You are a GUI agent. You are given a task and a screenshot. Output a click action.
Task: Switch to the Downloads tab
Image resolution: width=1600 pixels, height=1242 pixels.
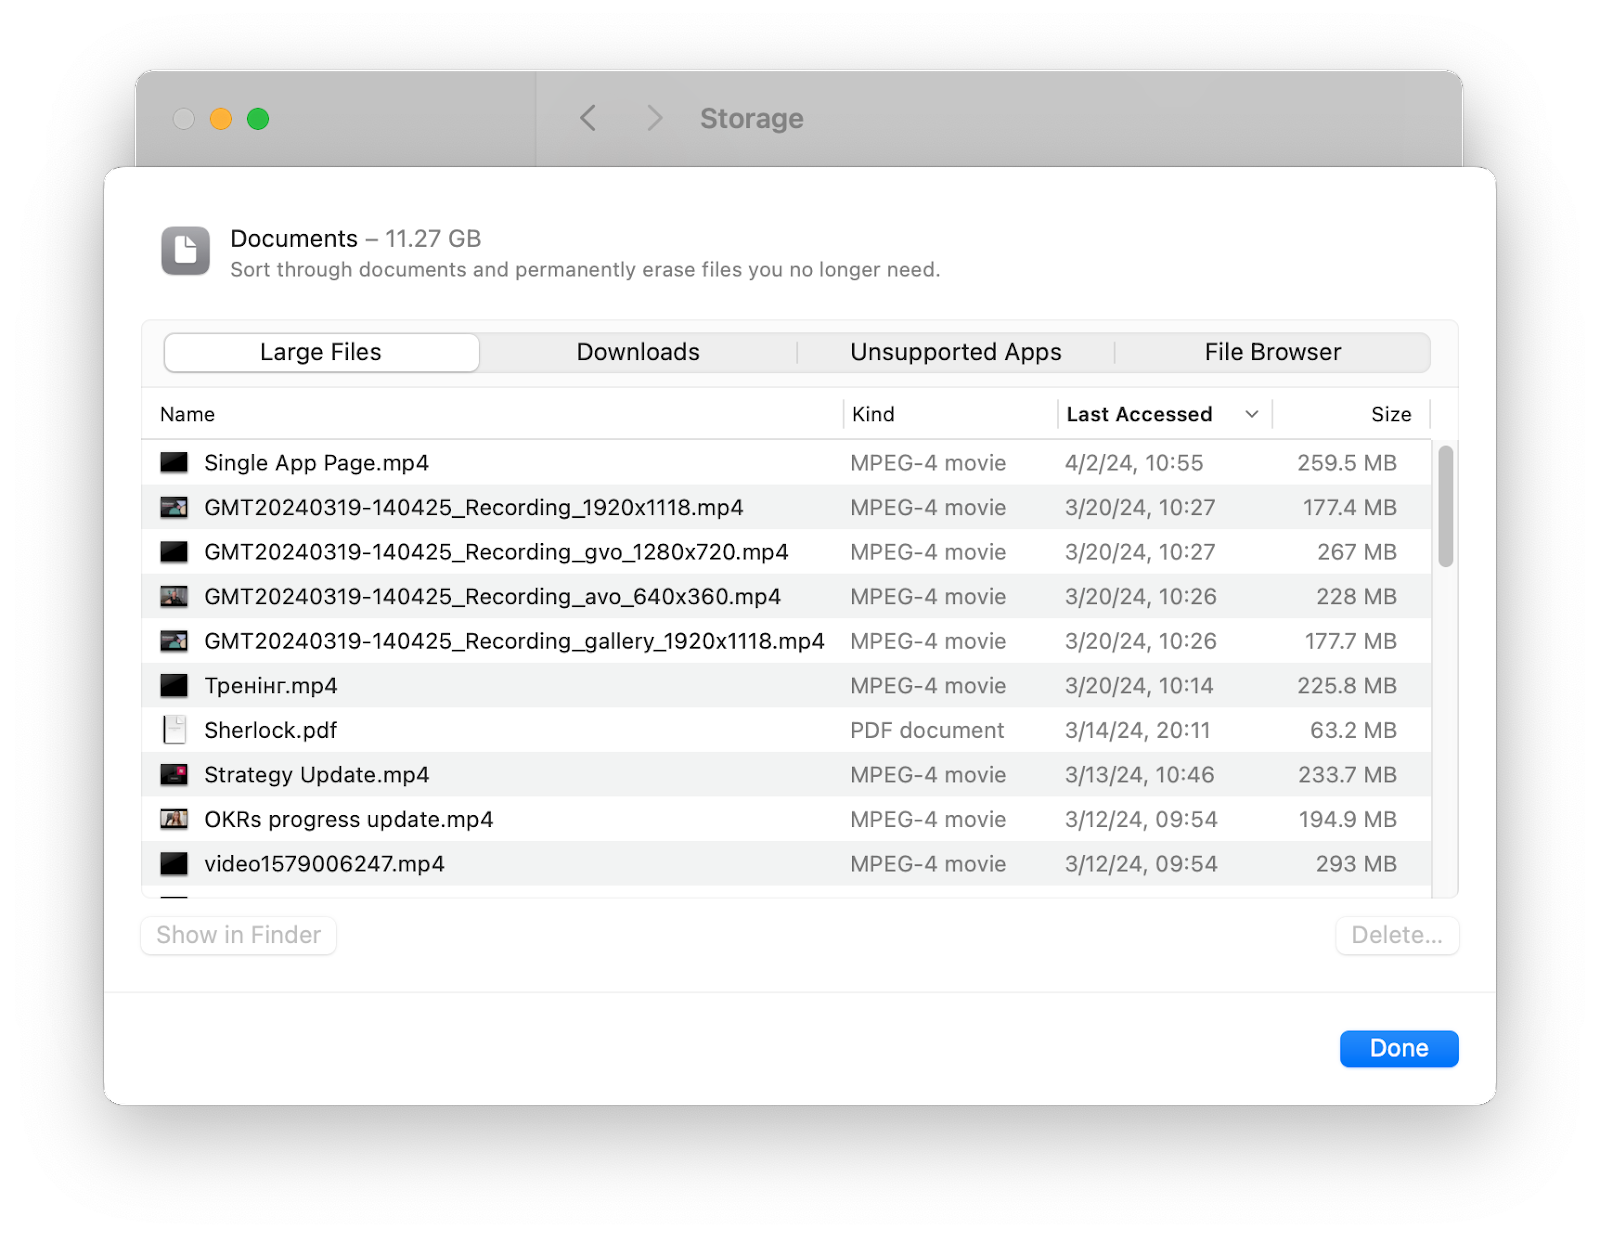[x=637, y=352]
